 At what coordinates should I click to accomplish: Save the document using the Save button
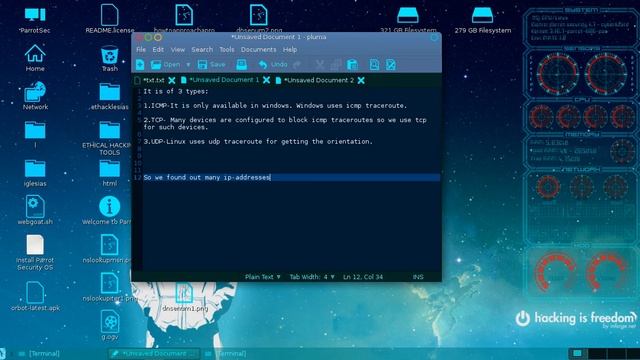(211, 64)
